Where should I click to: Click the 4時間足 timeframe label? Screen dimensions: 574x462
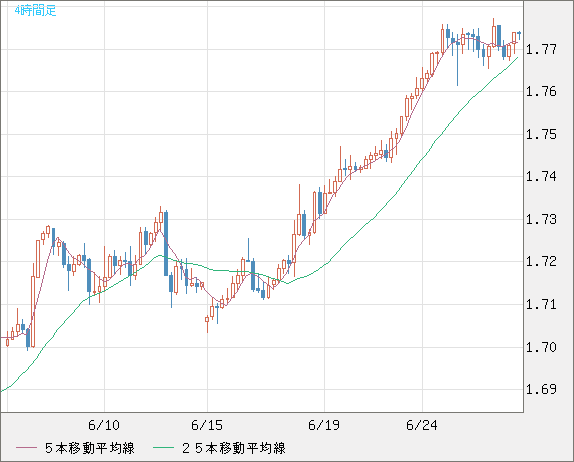pyautogui.click(x=36, y=11)
